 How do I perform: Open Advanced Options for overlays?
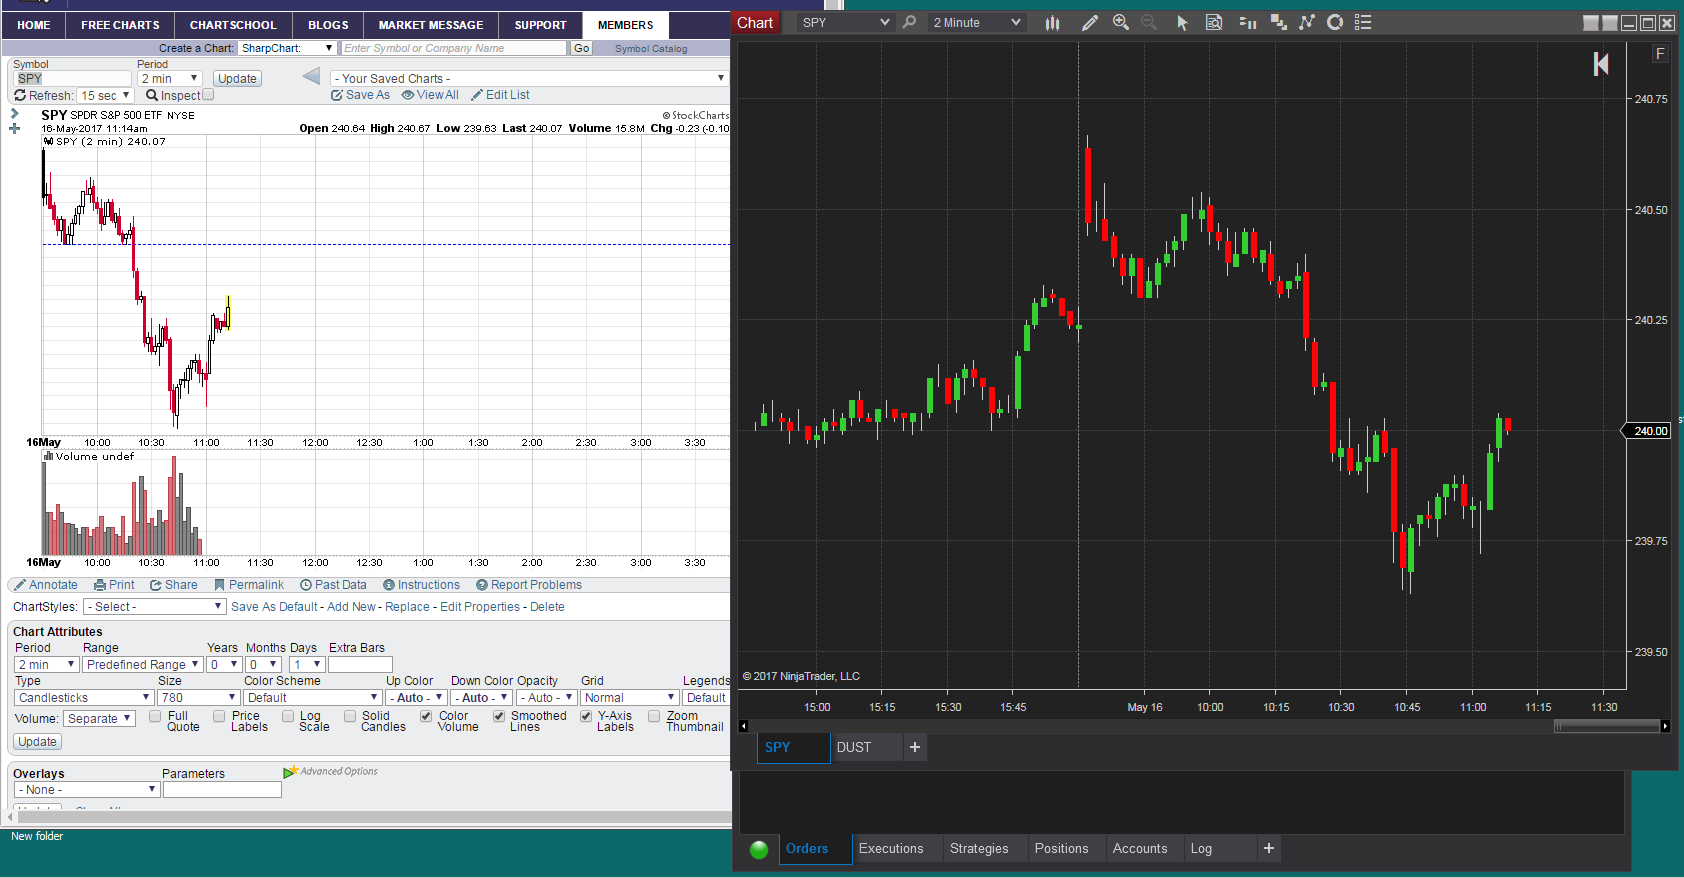point(331,772)
